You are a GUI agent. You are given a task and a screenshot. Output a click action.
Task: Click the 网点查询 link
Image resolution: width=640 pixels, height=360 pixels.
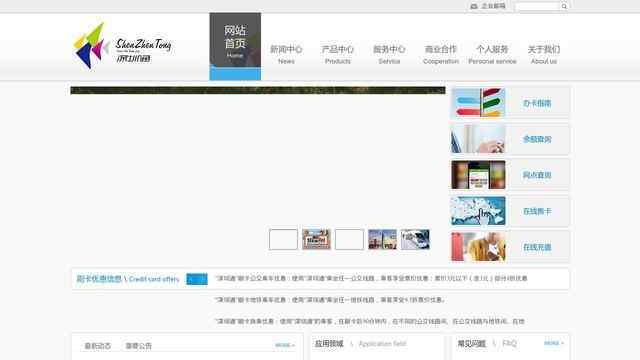[537, 175]
